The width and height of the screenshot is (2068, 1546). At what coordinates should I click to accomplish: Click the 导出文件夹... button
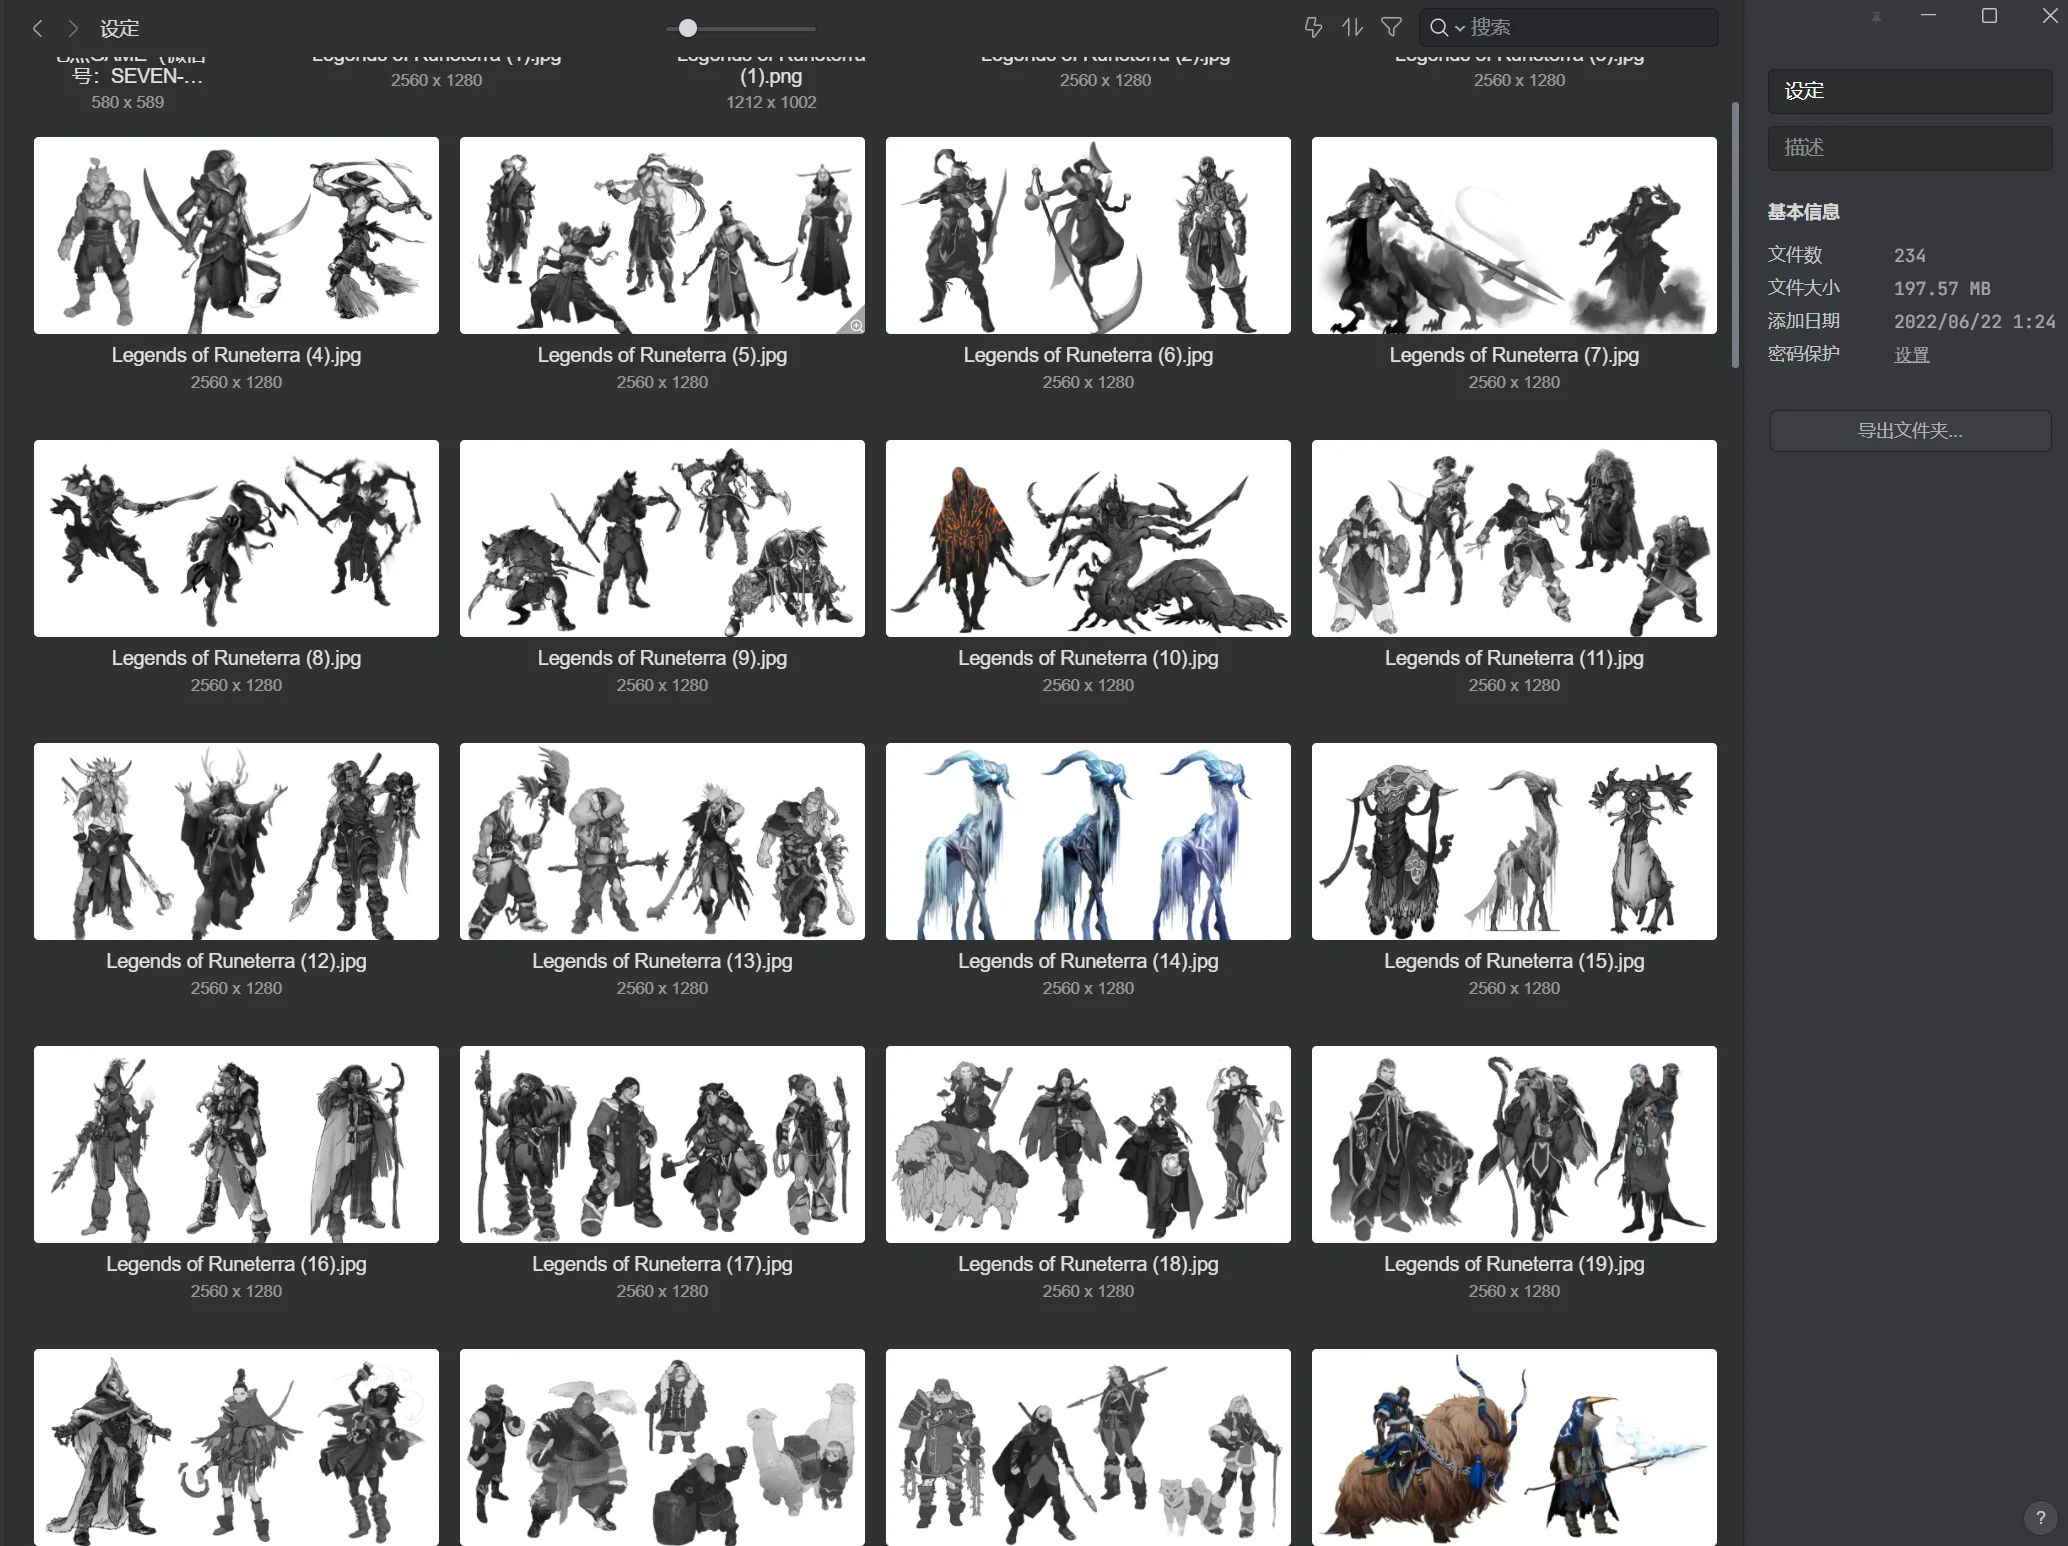point(1910,431)
